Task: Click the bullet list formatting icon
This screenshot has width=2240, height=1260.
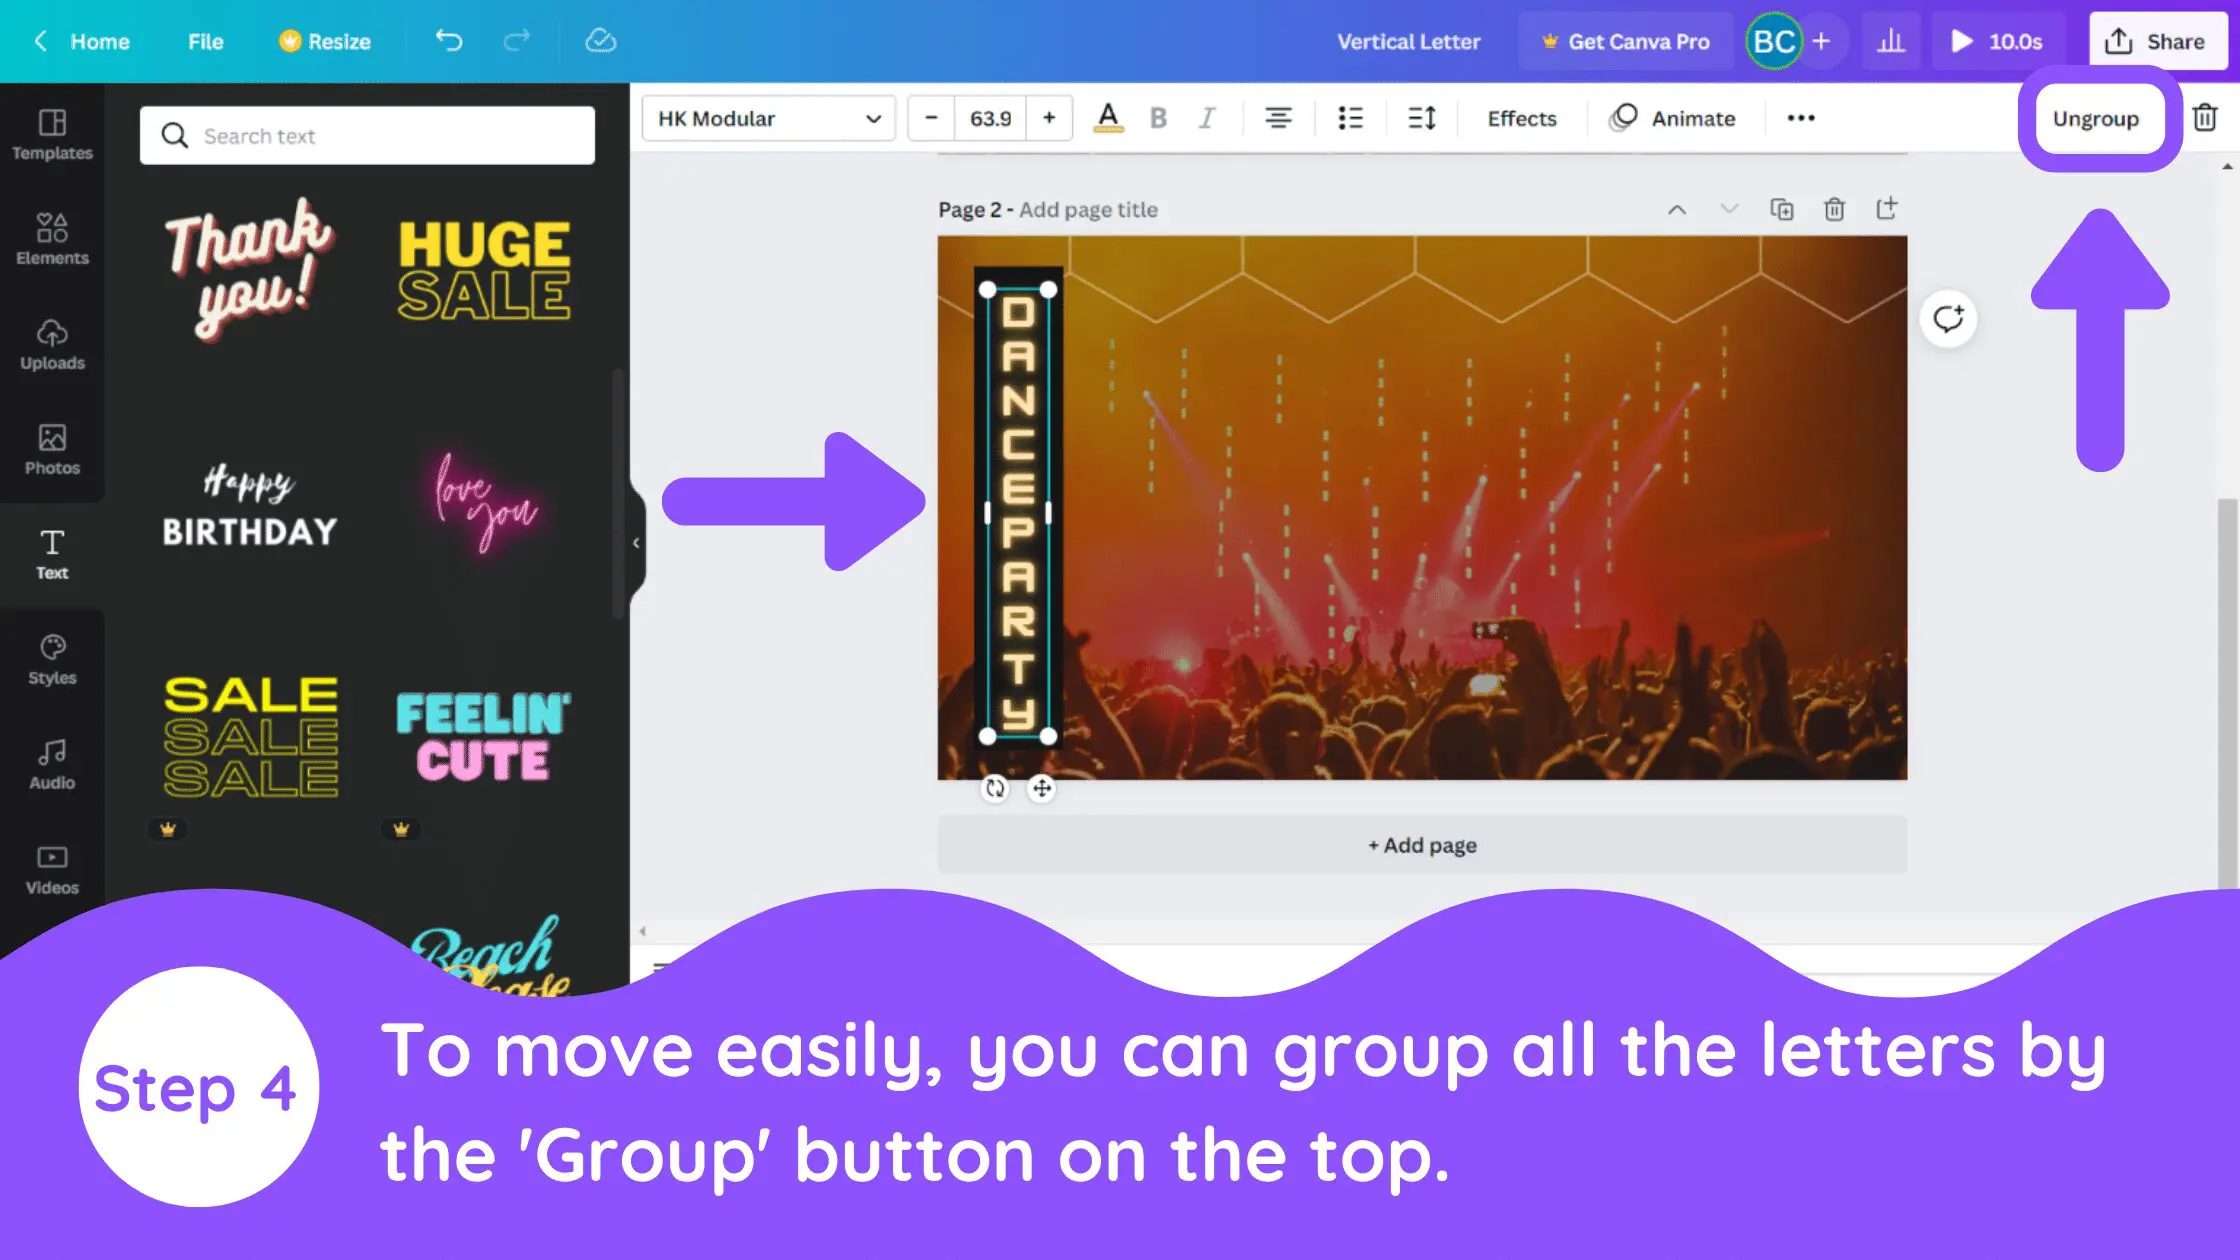Action: pyautogui.click(x=1348, y=118)
